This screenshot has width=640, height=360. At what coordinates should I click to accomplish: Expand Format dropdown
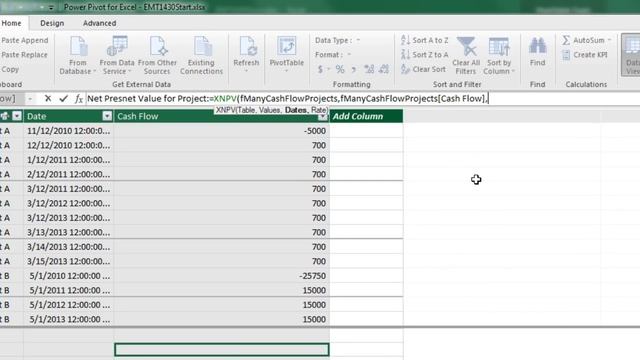coord(349,54)
